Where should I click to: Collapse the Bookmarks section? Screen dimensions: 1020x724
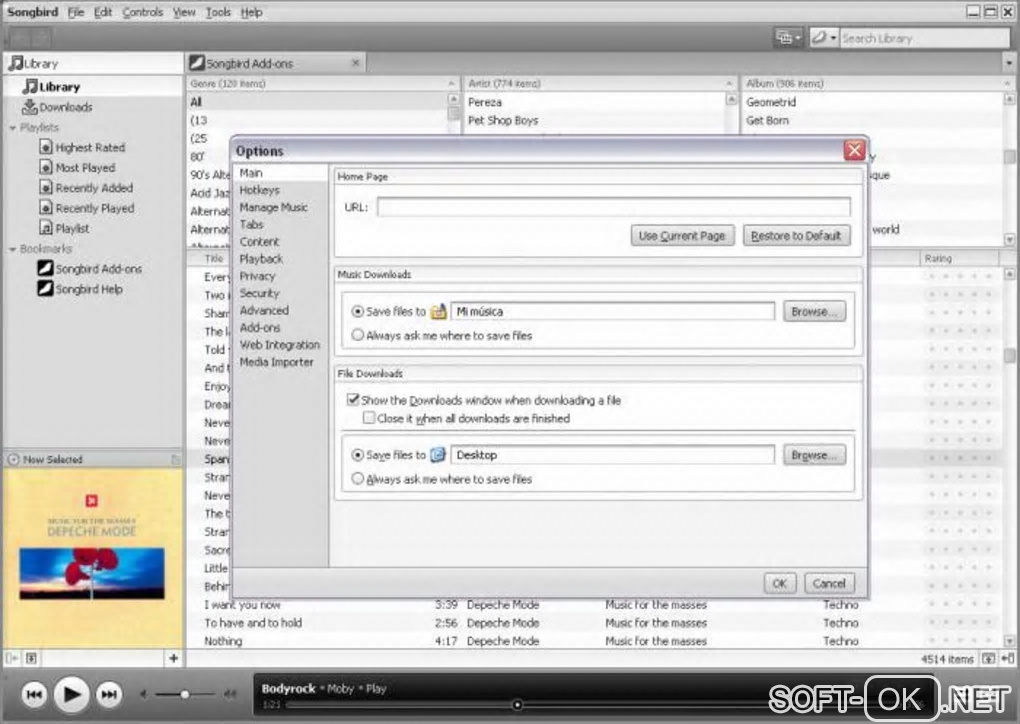pos(12,249)
